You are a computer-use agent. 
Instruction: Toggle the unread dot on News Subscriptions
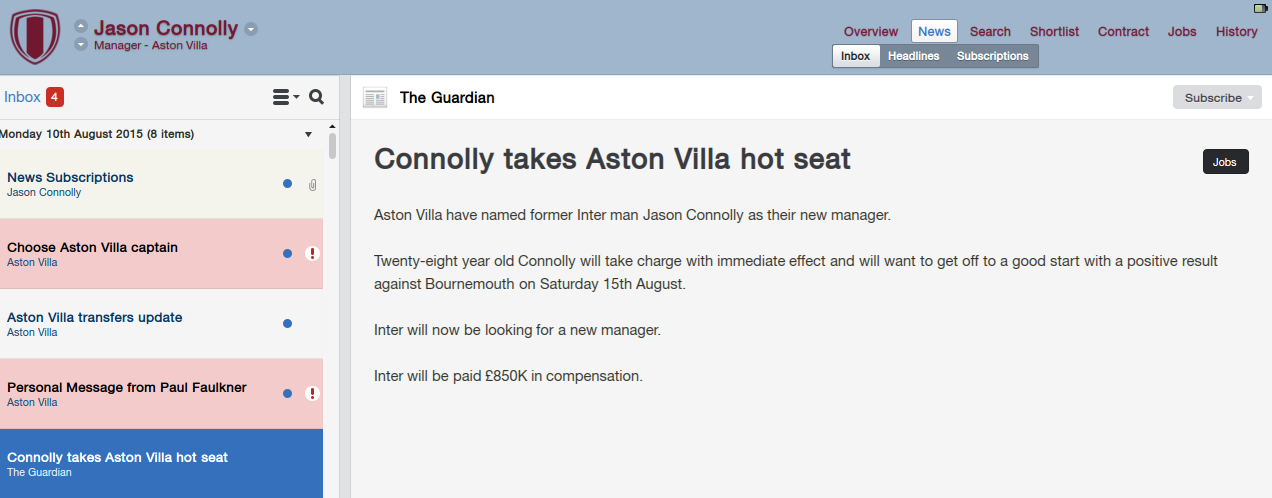(287, 184)
